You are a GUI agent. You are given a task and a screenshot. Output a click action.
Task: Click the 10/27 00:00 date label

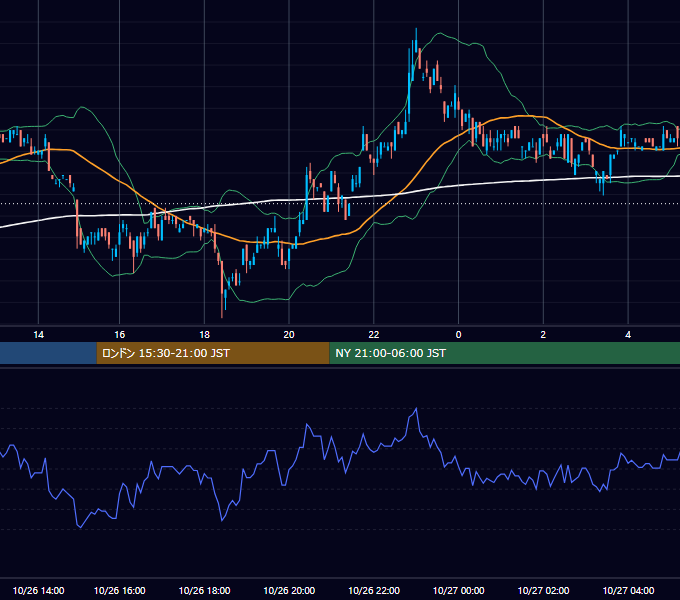(x=458, y=590)
